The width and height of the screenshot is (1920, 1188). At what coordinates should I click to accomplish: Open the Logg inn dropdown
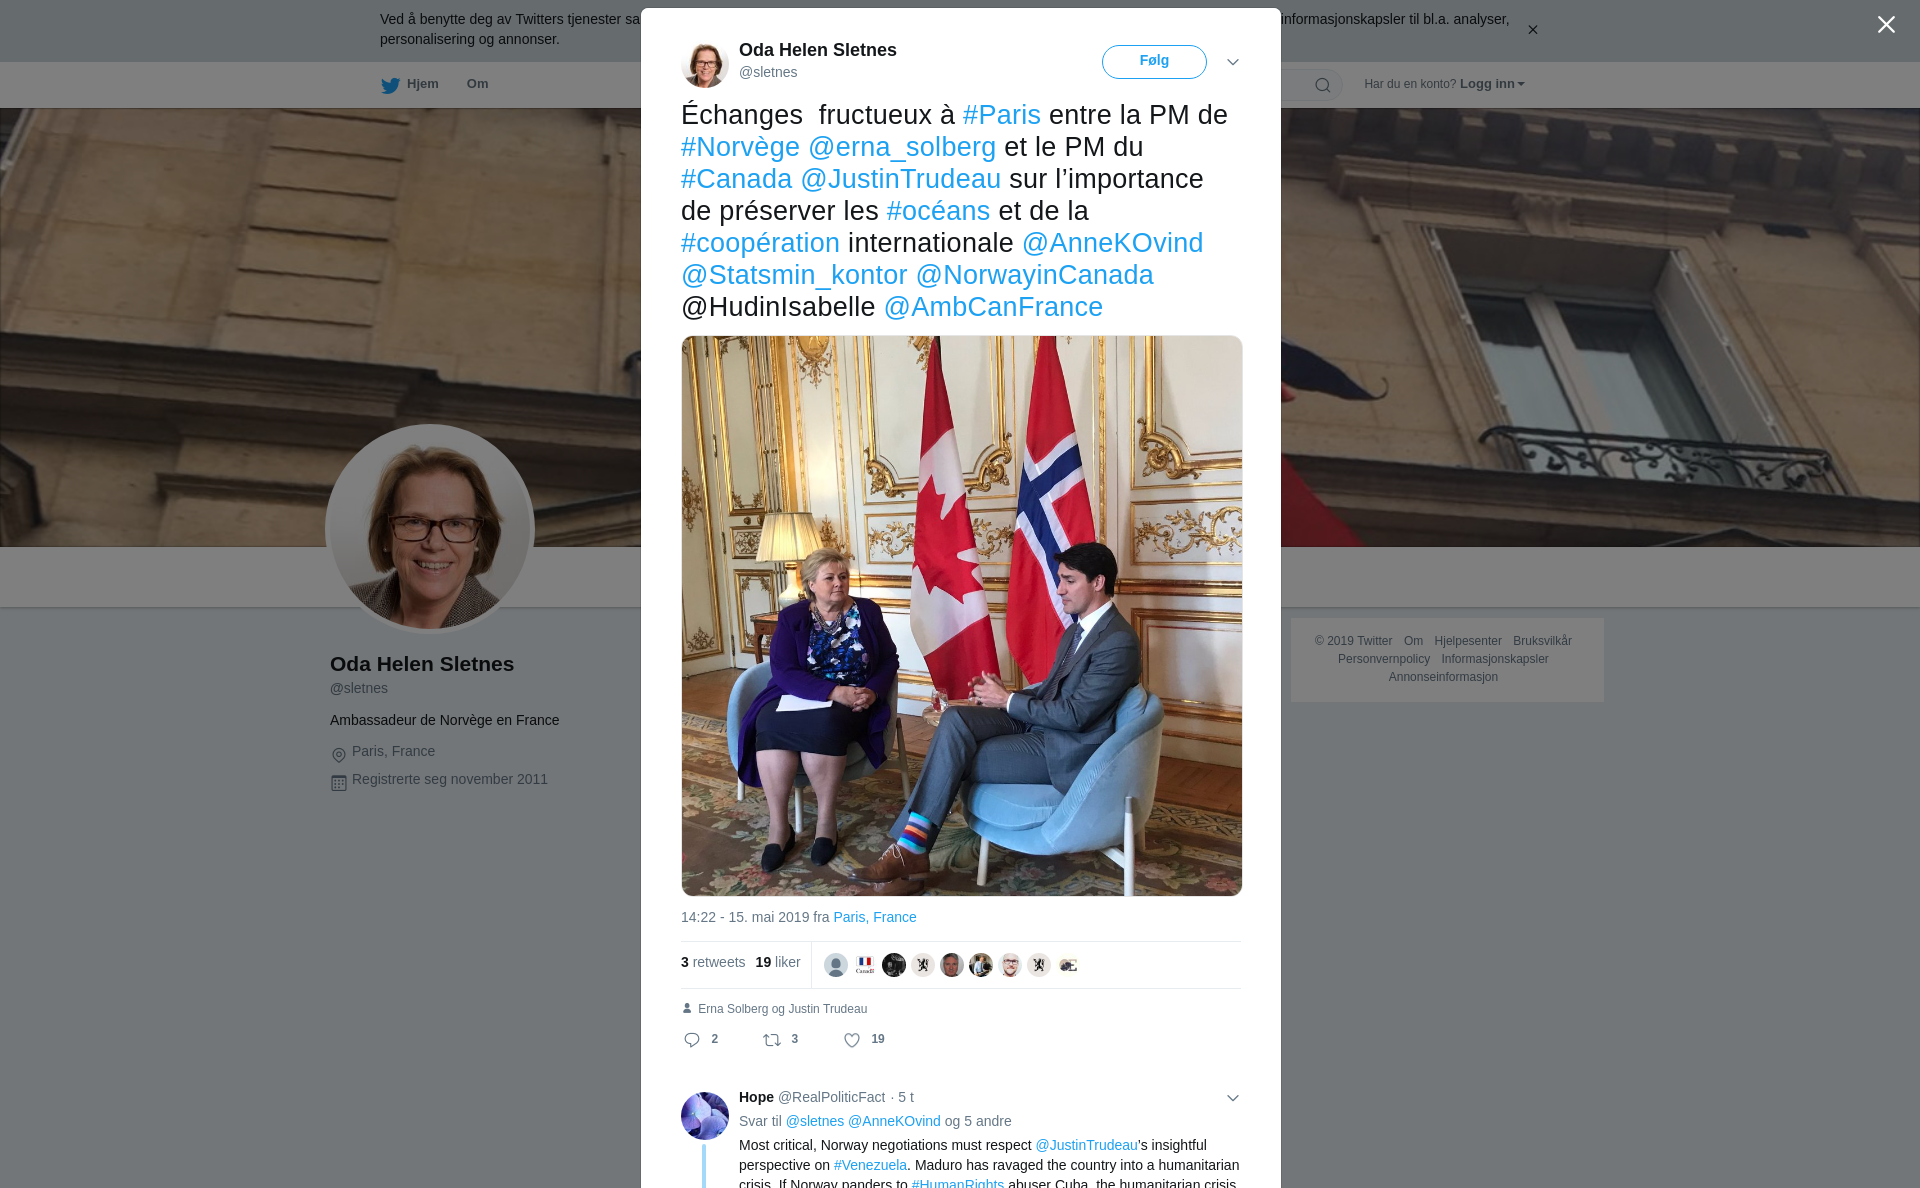1492,84
